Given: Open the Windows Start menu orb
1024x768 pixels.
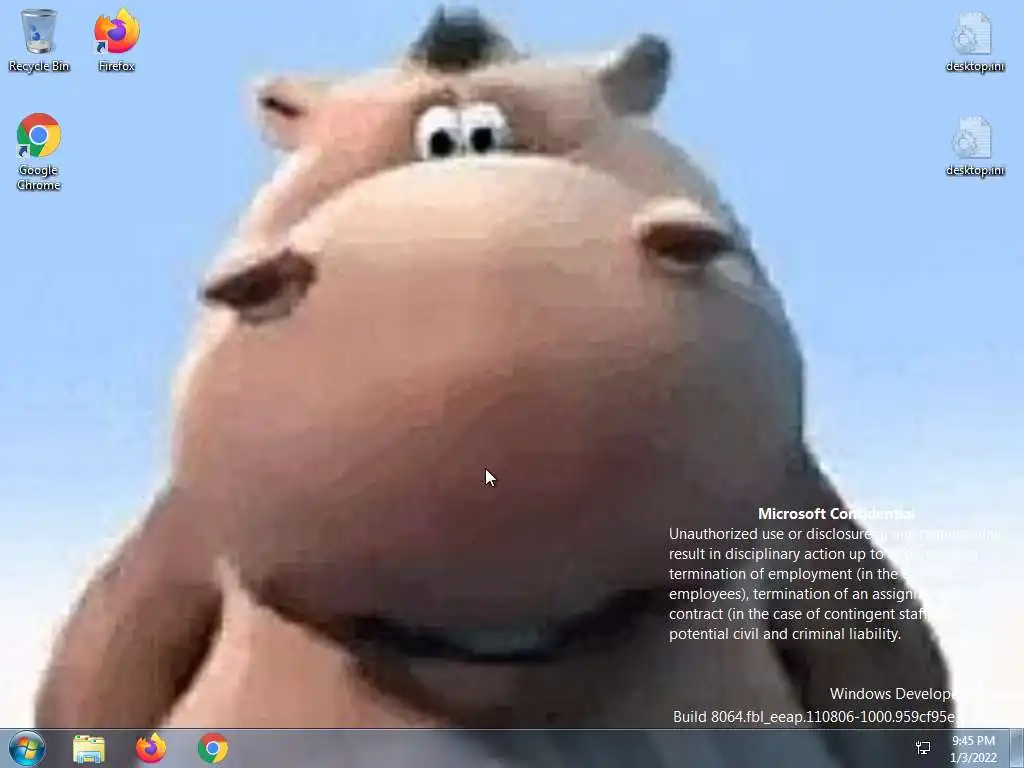Looking at the screenshot, I should coord(27,748).
